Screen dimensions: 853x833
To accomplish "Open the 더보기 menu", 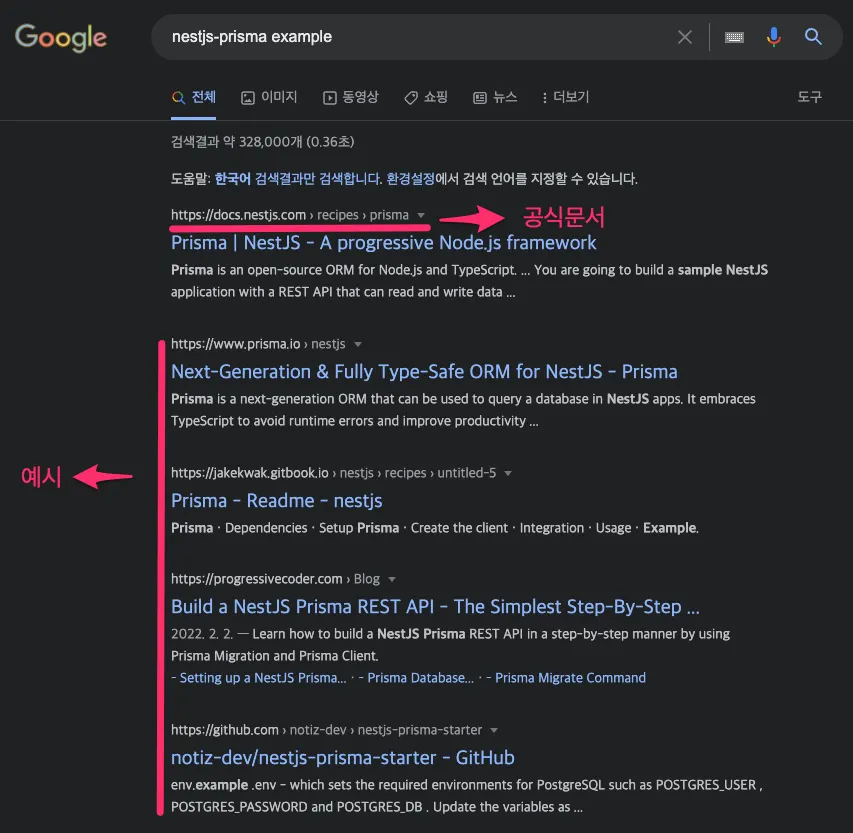I will click(565, 97).
